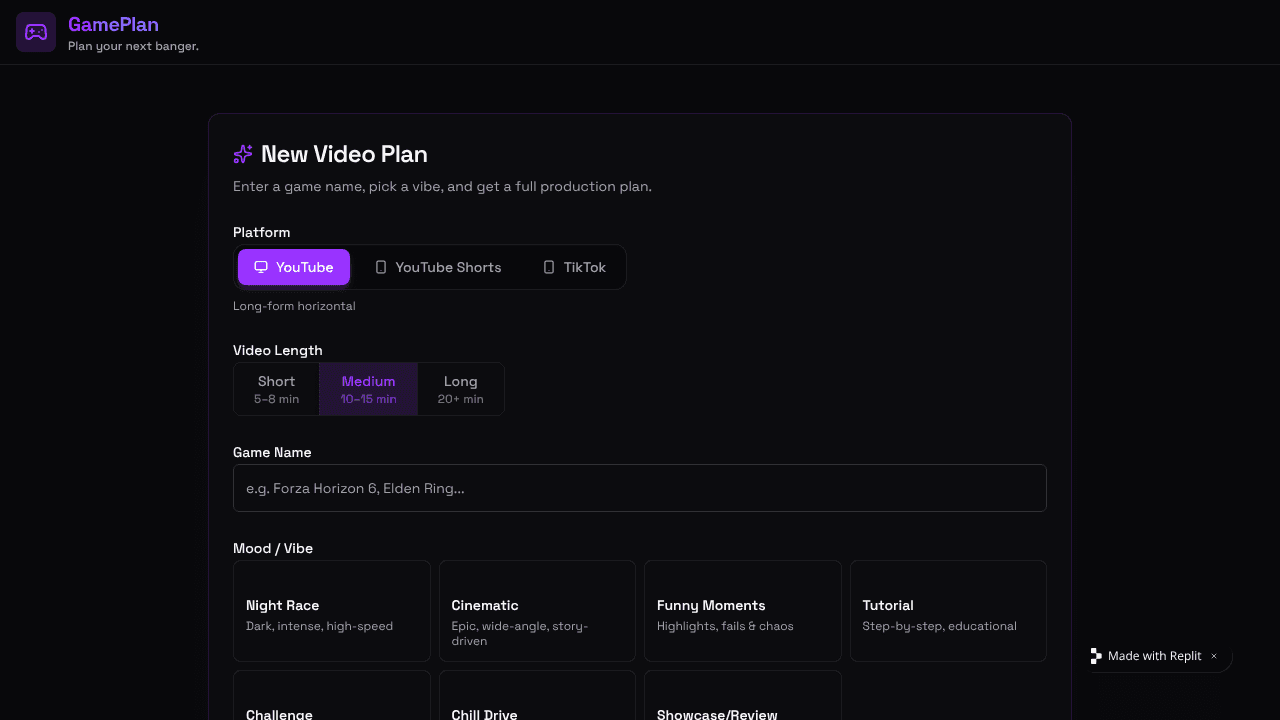Click the phone icon in YouTube Shorts
This screenshot has height=720, width=1280.
(381, 267)
